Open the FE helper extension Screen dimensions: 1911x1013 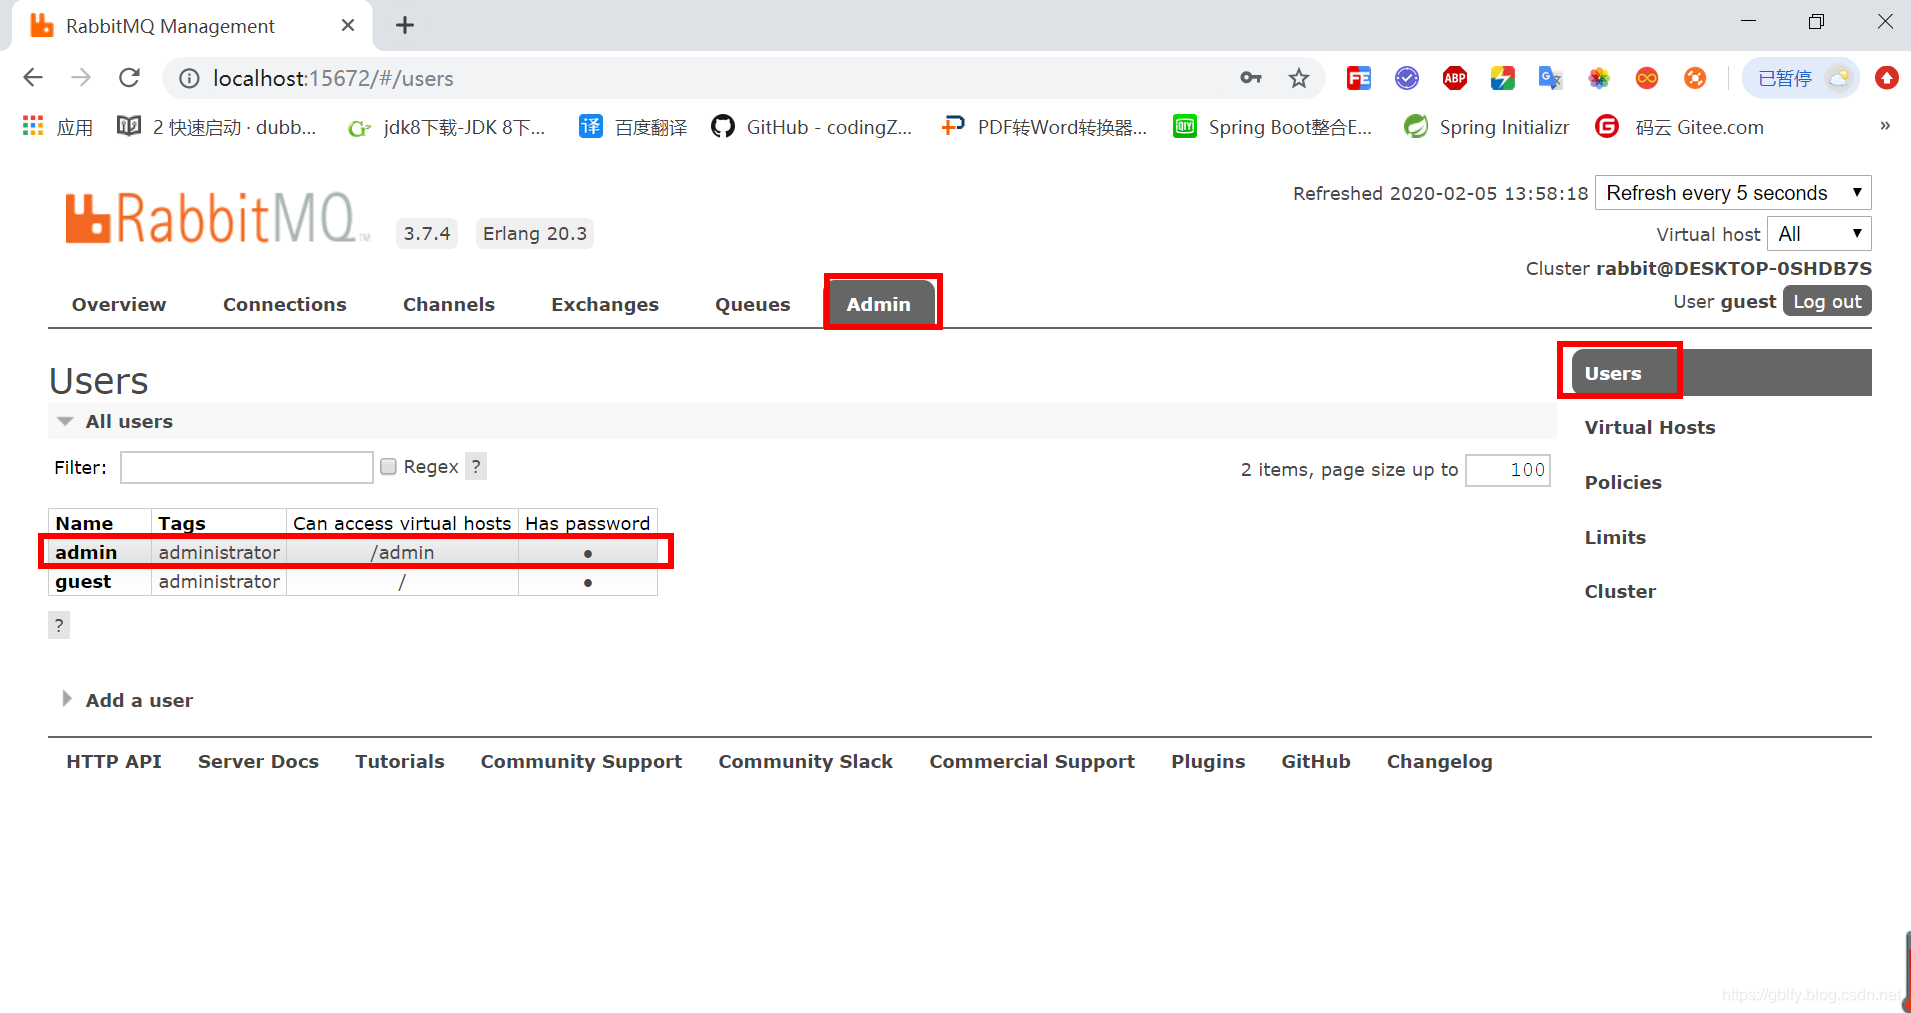pos(1358,78)
